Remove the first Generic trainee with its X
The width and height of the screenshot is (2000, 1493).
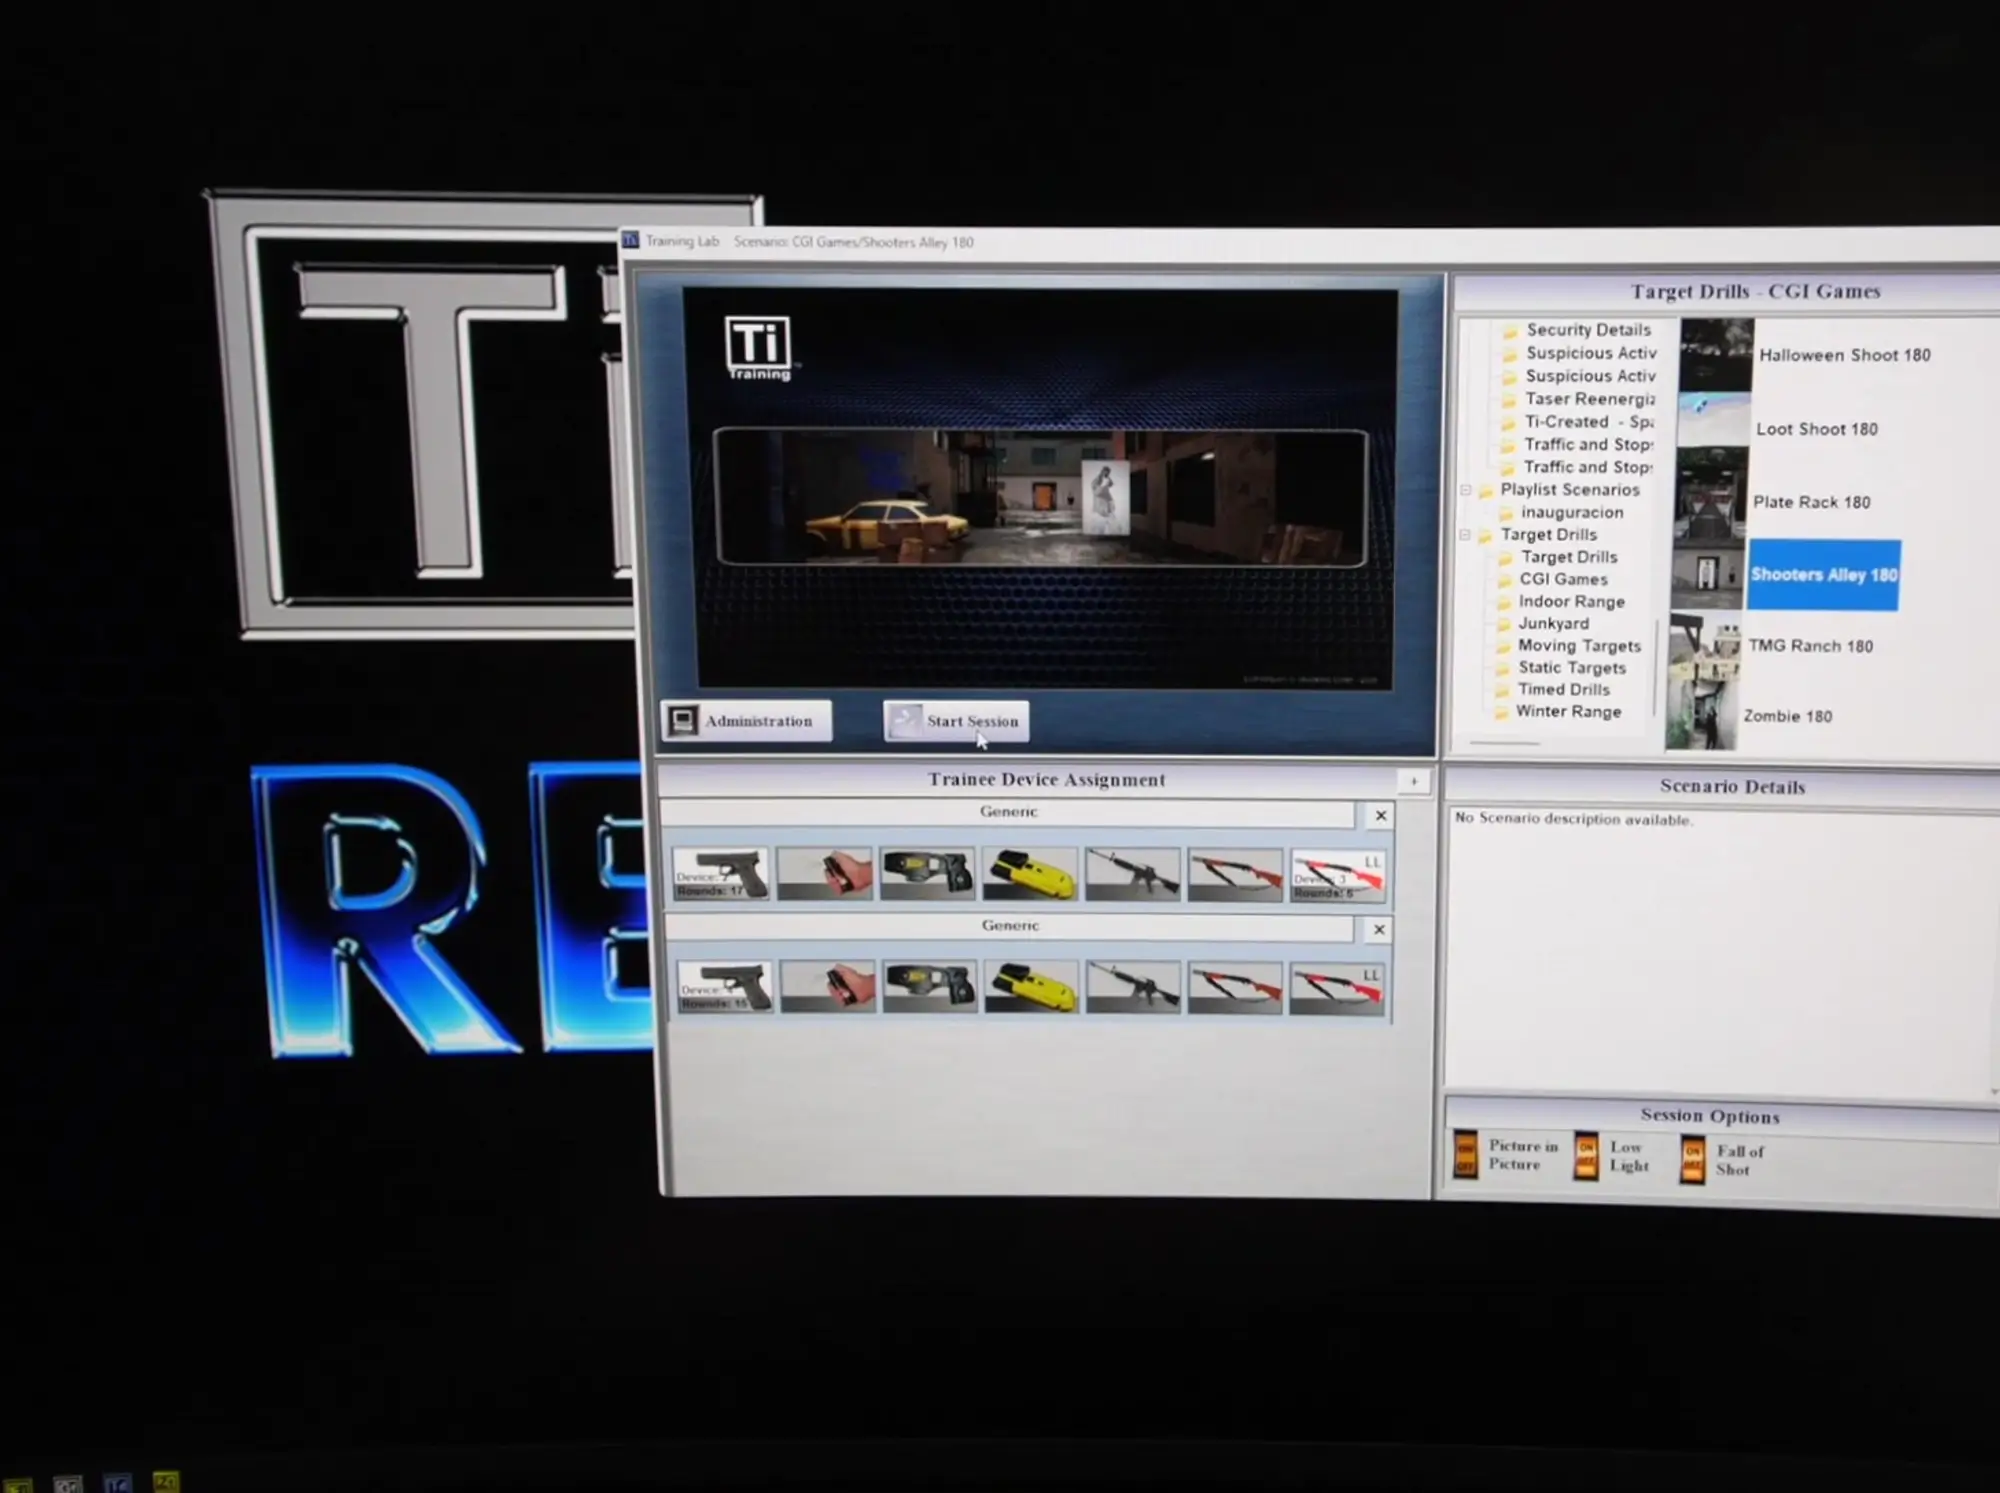coord(1381,816)
